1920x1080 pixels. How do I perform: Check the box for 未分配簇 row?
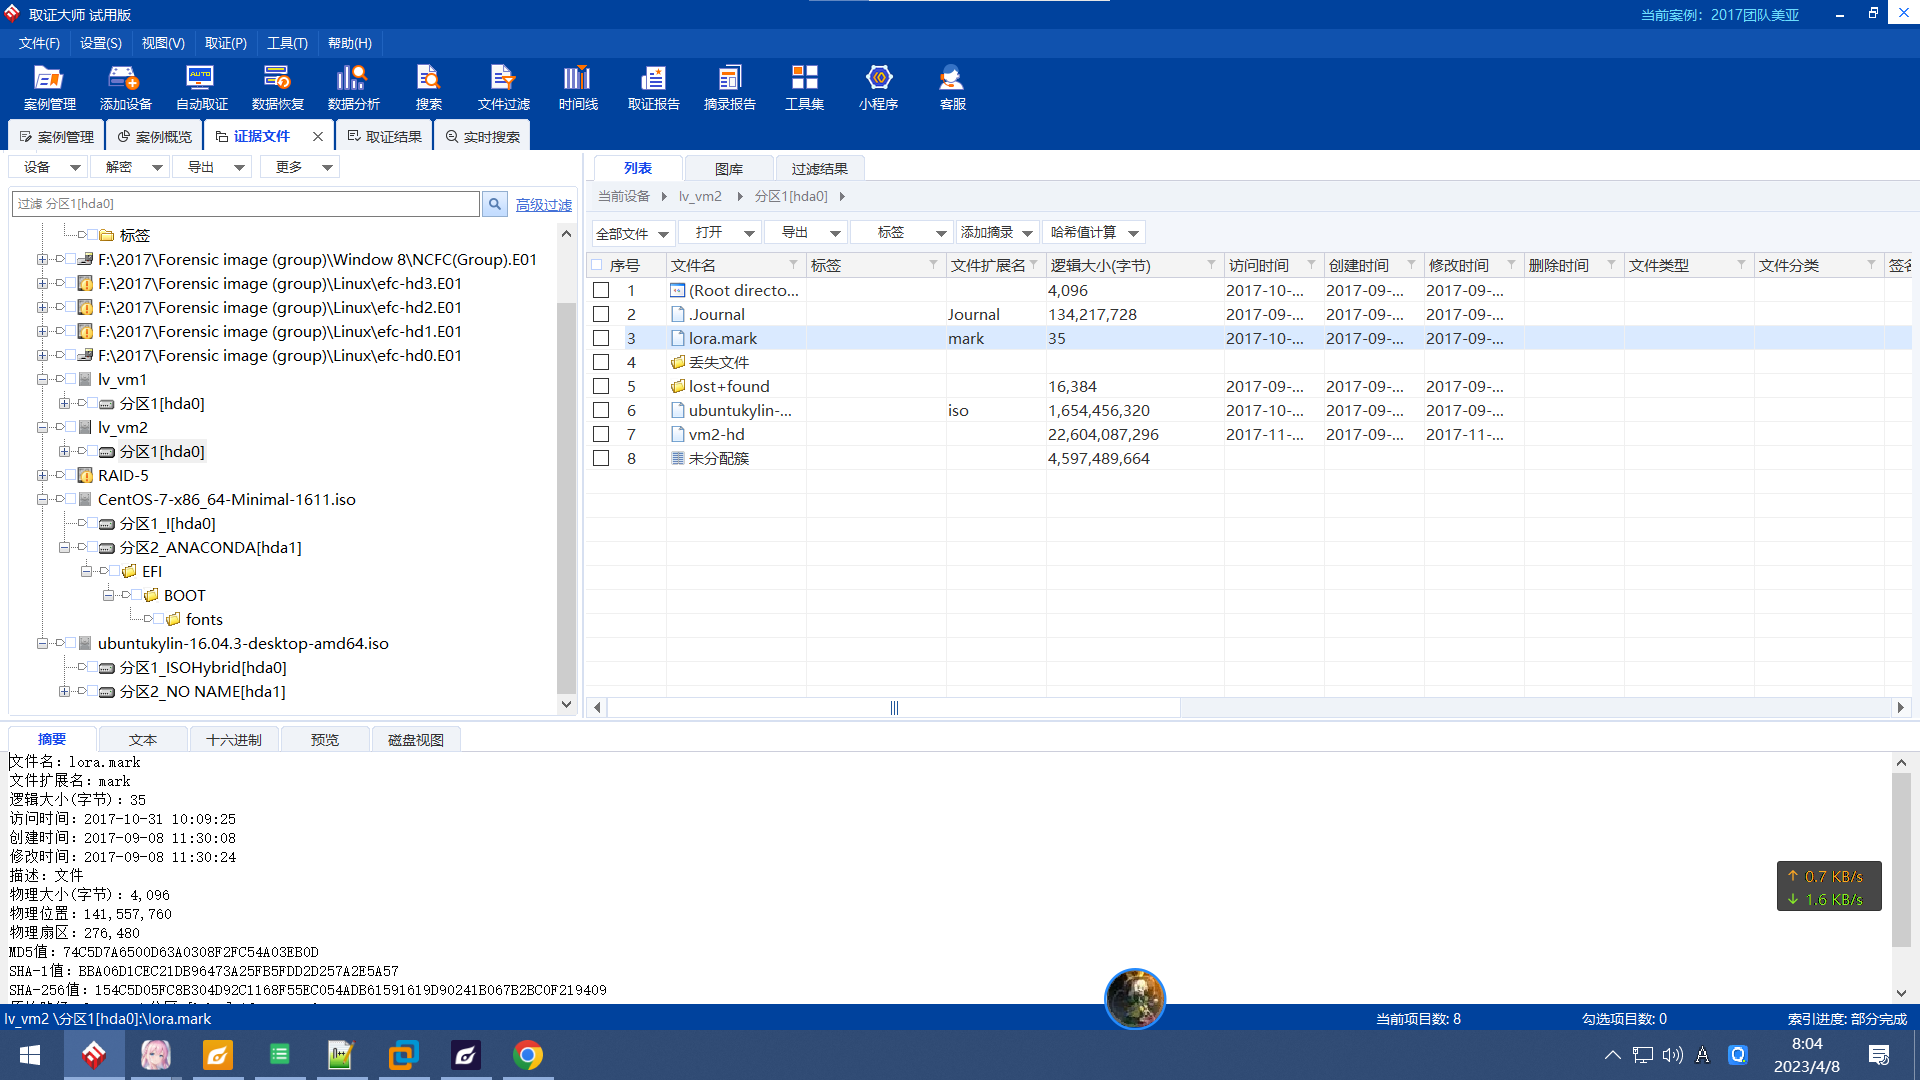click(x=601, y=458)
